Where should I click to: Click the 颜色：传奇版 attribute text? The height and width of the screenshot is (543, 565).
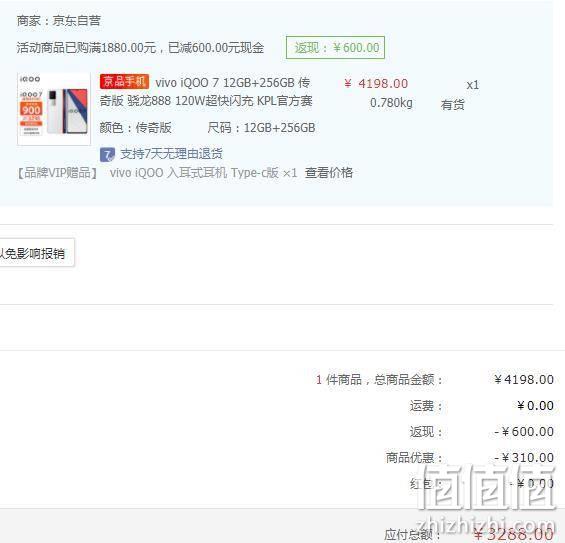(135, 128)
